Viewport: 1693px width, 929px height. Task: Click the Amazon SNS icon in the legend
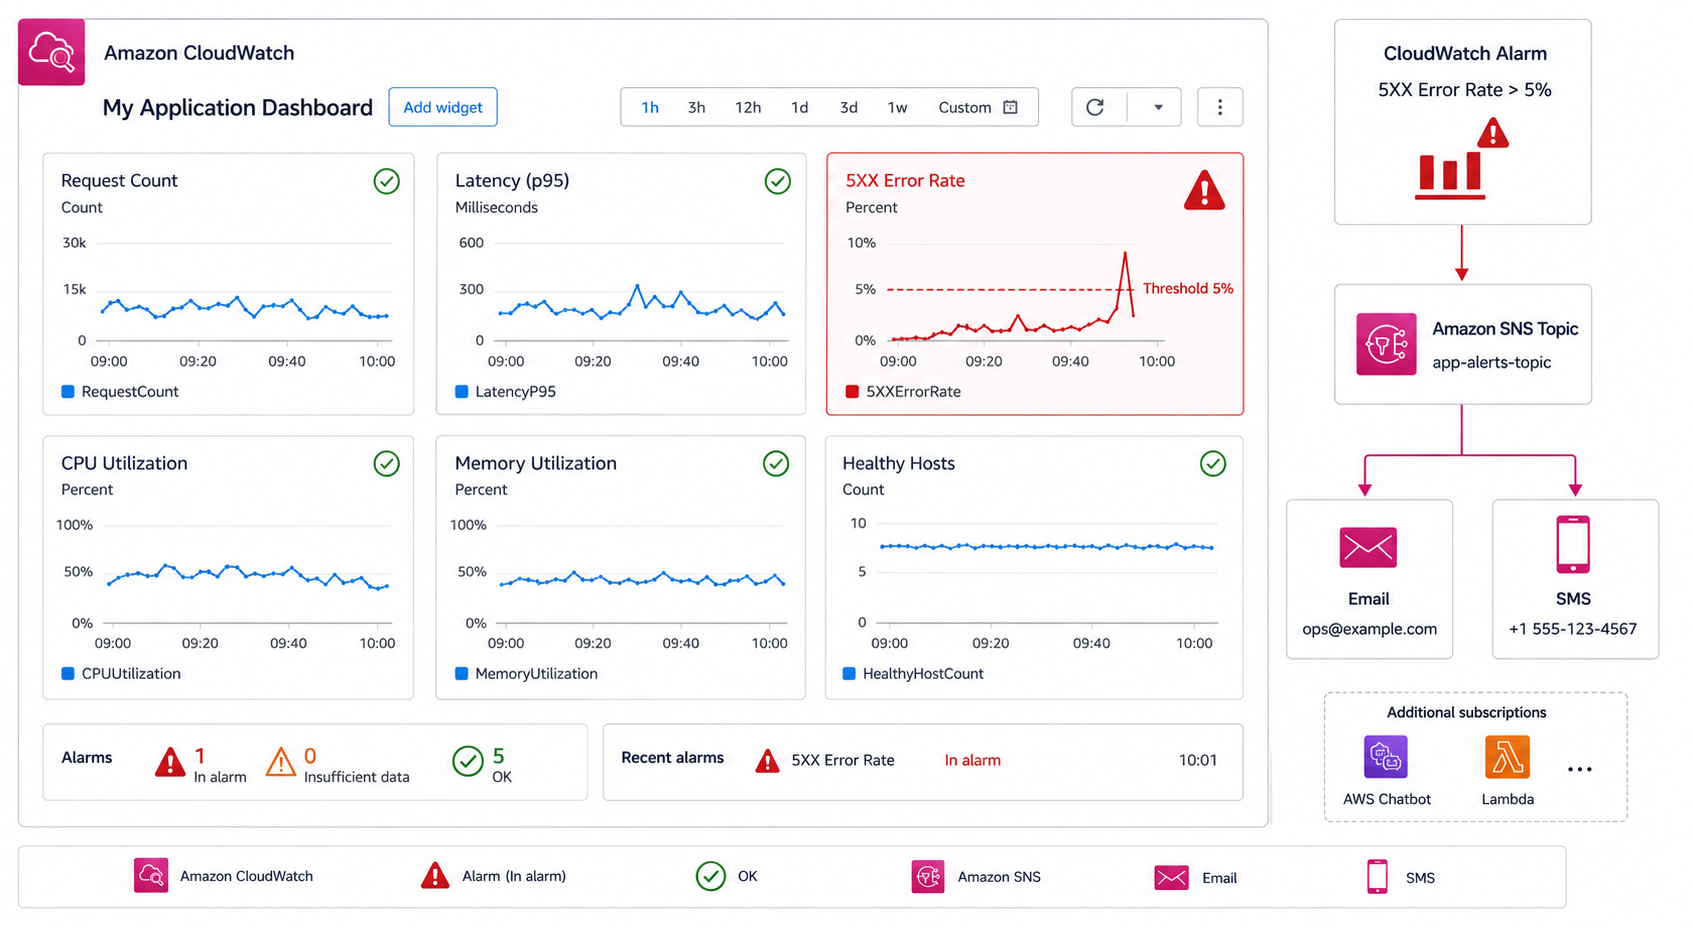[928, 876]
